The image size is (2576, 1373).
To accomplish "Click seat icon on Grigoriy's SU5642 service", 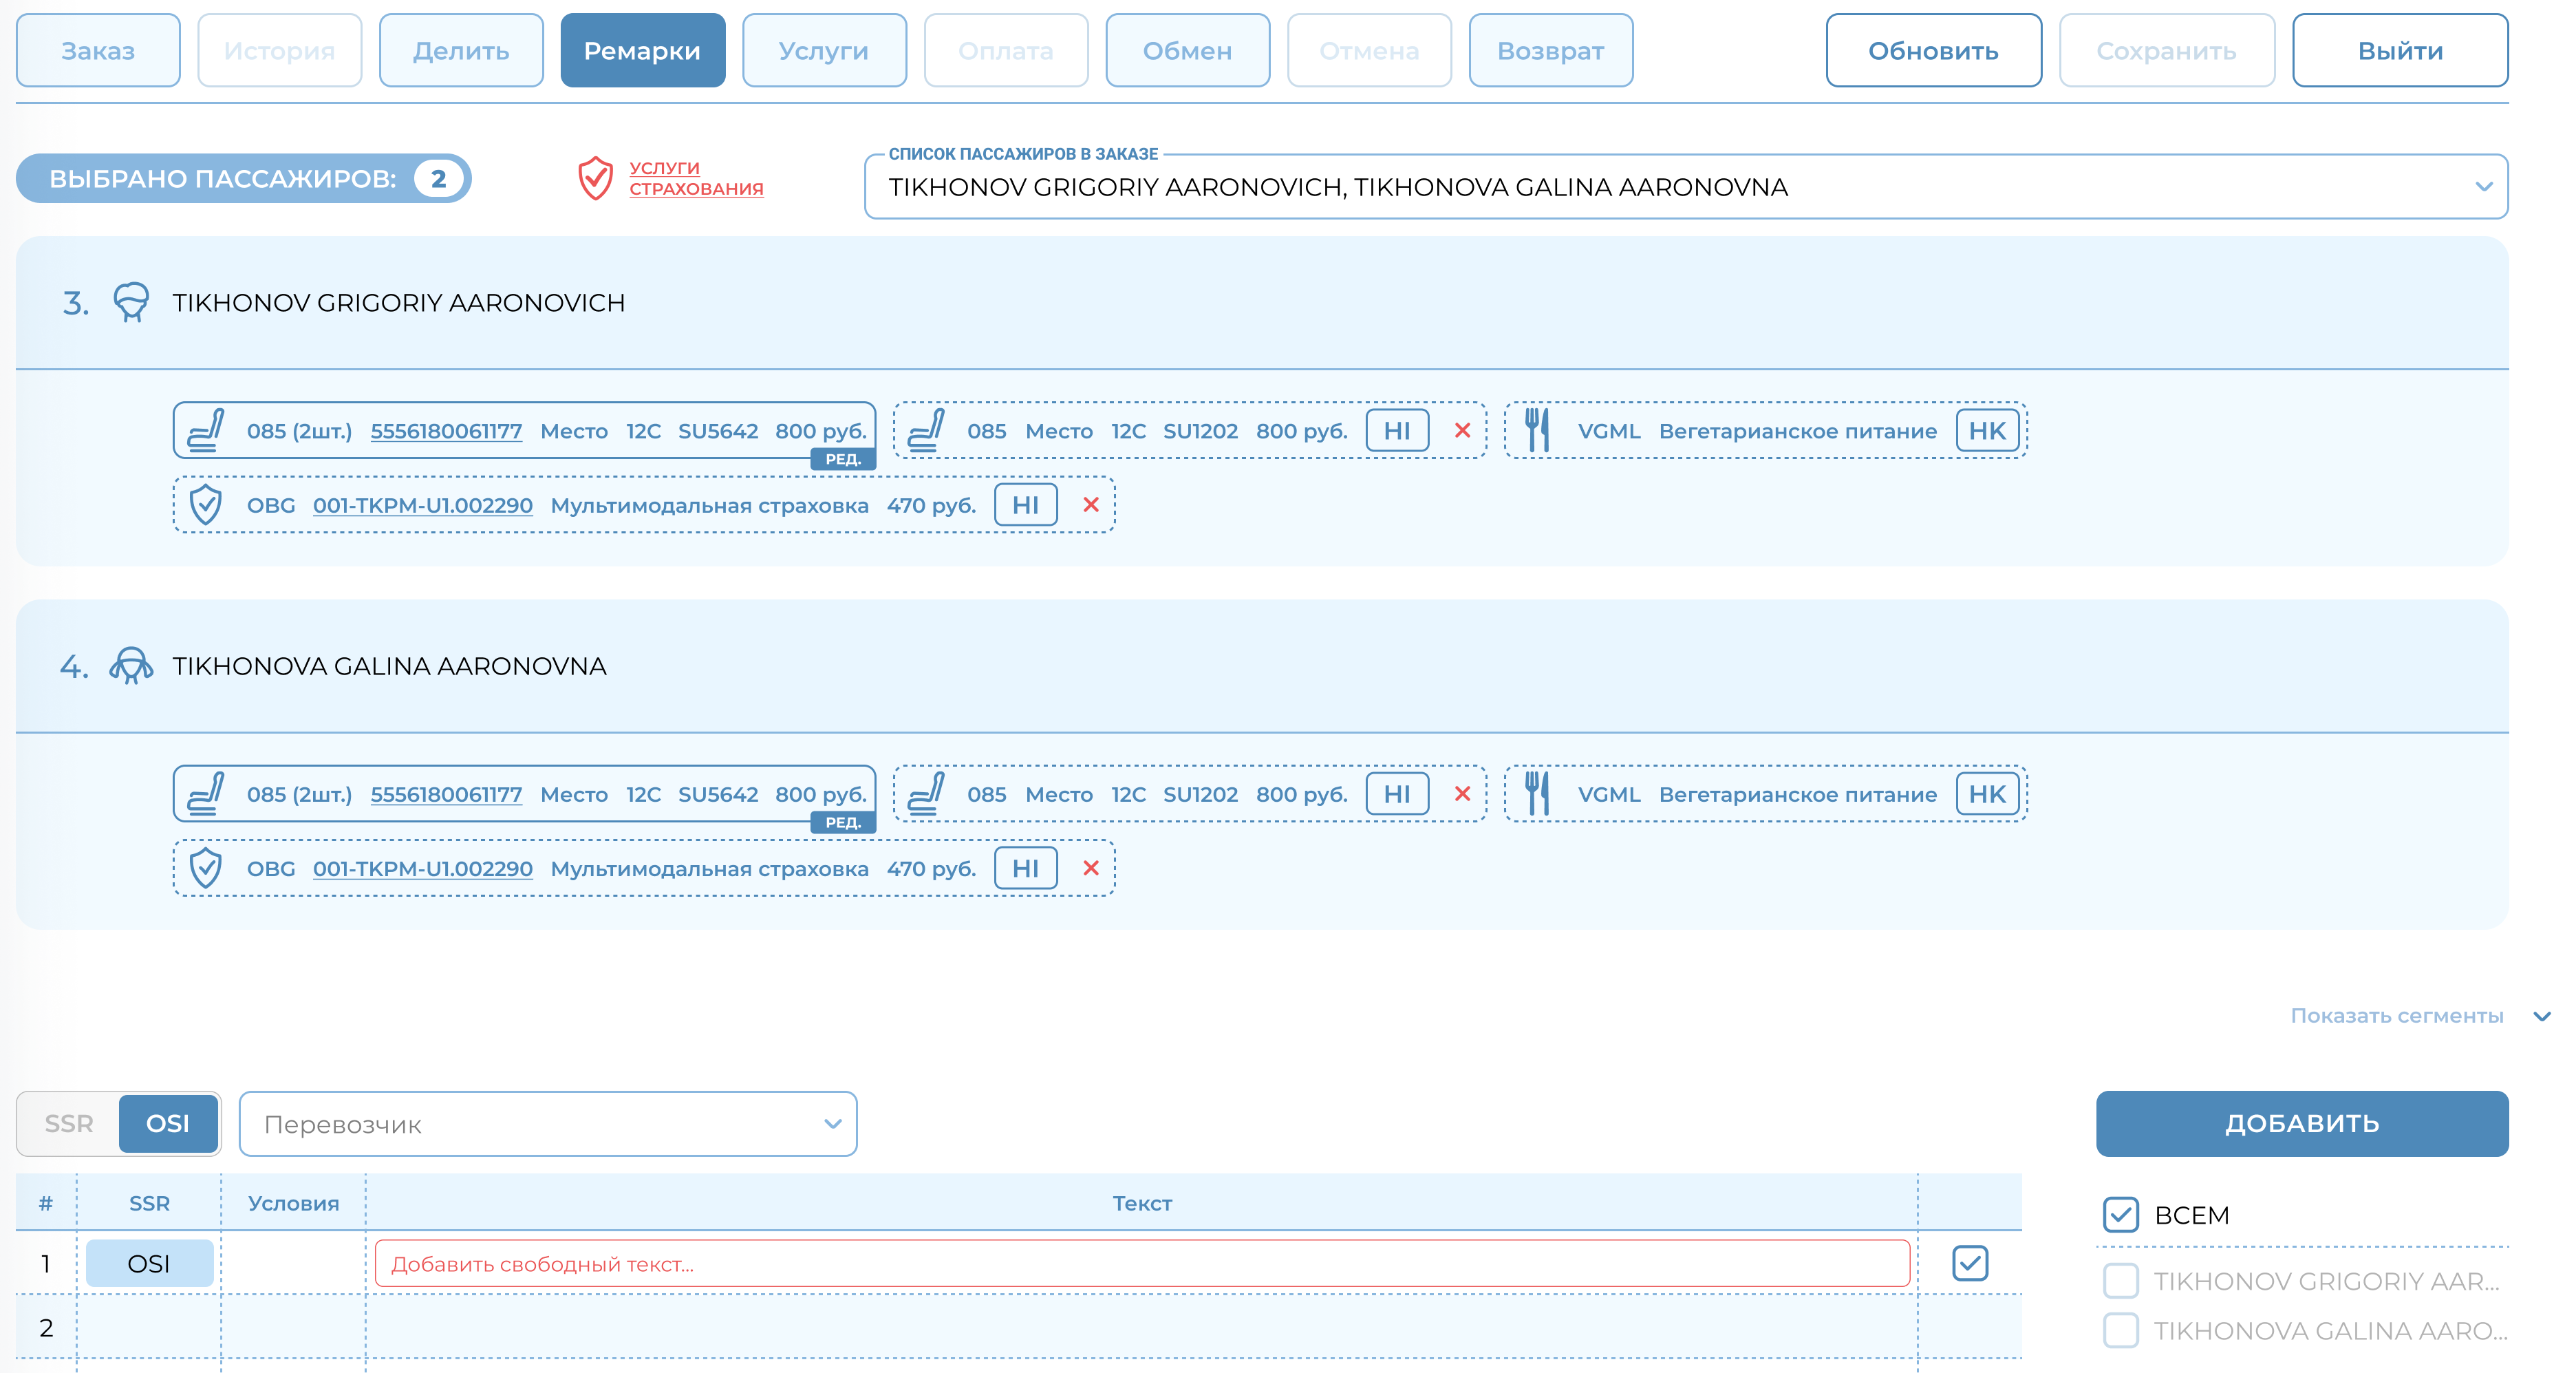I will (x=206, y=431).
